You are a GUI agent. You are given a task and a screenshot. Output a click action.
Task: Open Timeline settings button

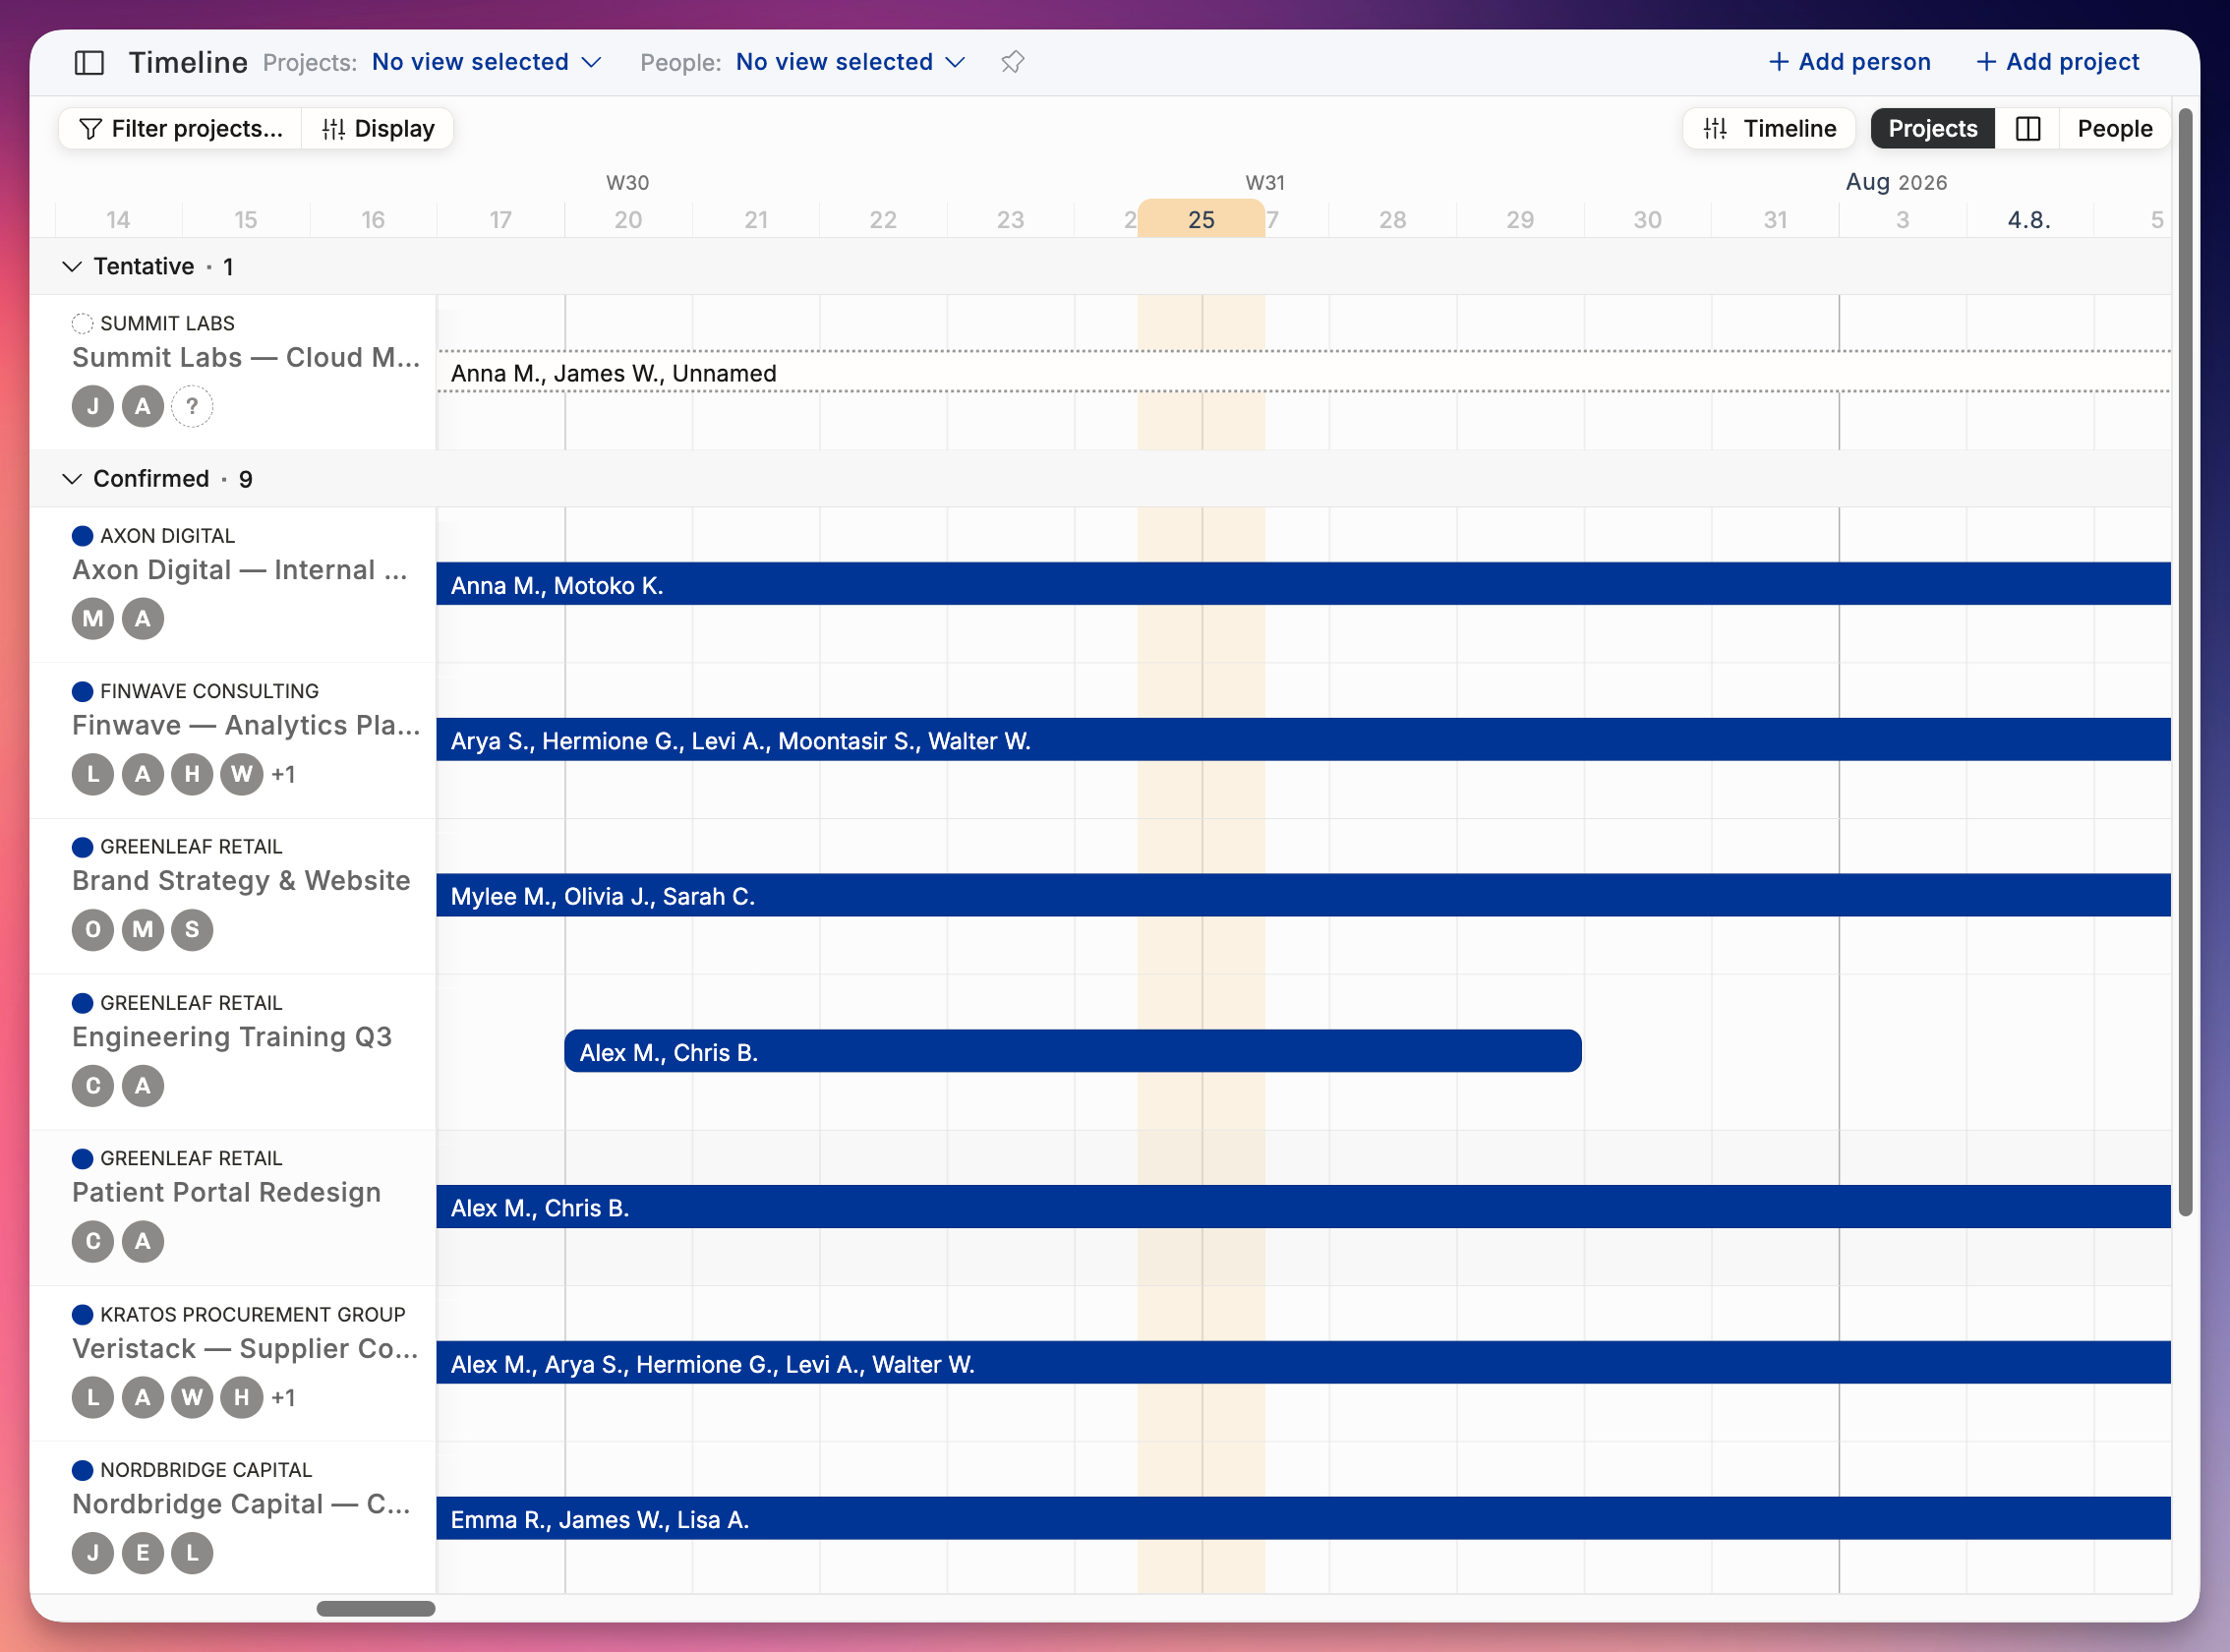(x=1769, y=129)
